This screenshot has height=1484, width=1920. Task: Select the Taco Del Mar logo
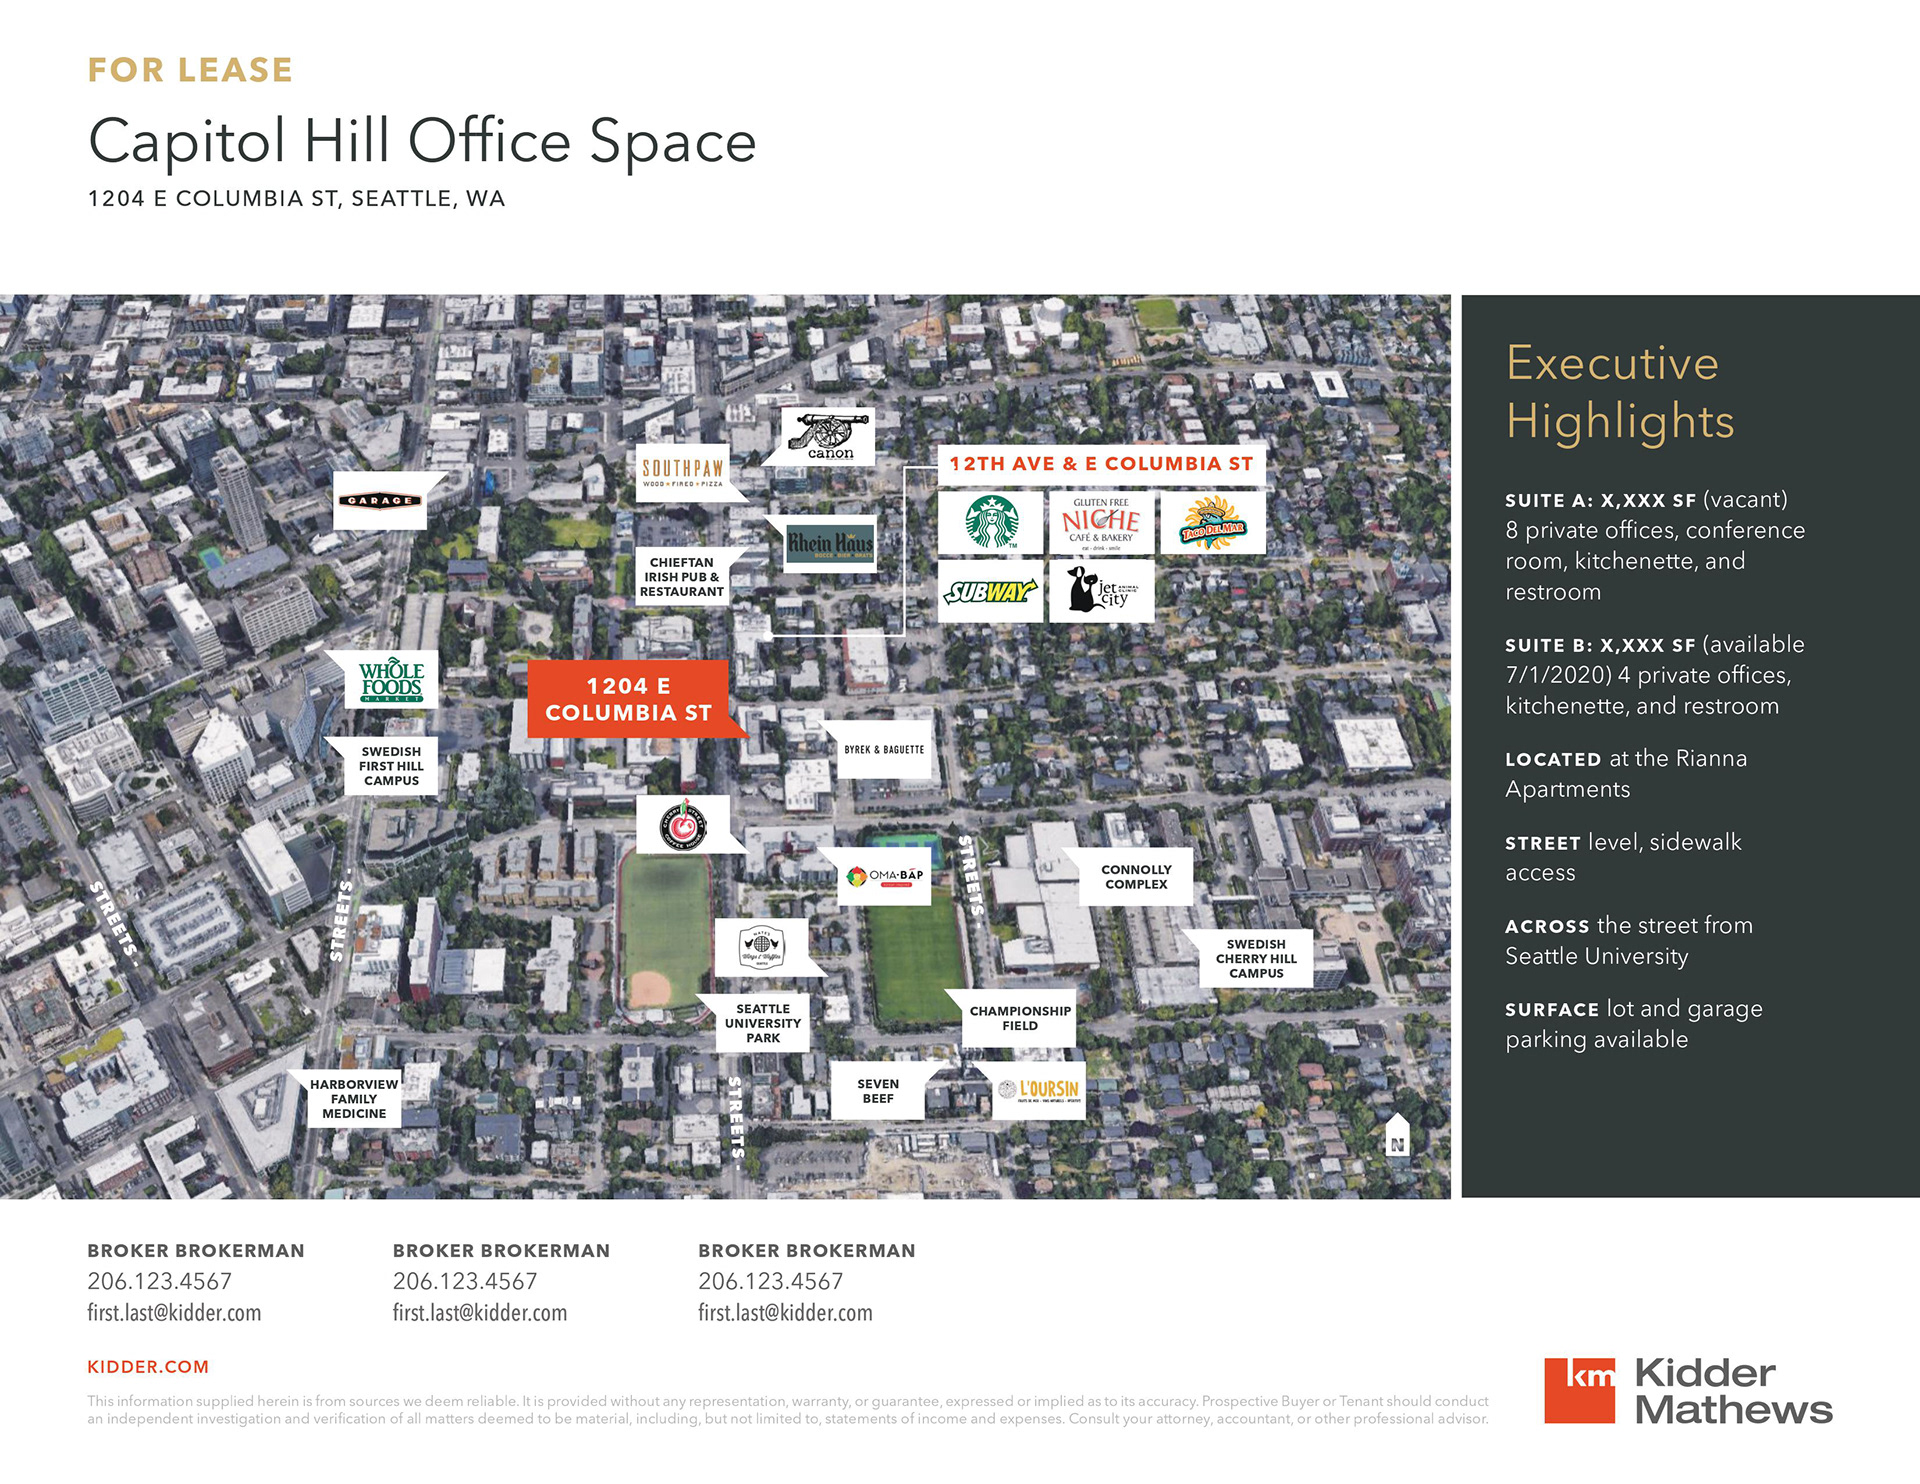click(1212, 522)
